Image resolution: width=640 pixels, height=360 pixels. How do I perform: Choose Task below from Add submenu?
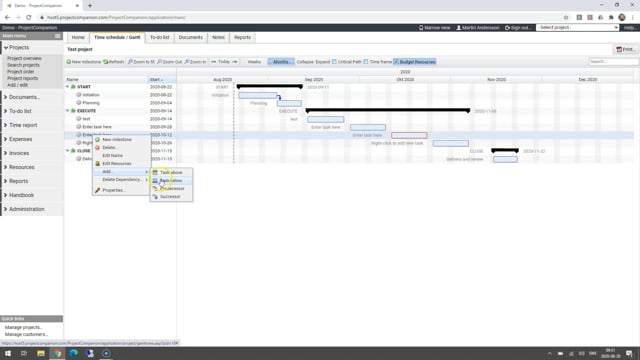pyautogui.click(x=171, y=180)
